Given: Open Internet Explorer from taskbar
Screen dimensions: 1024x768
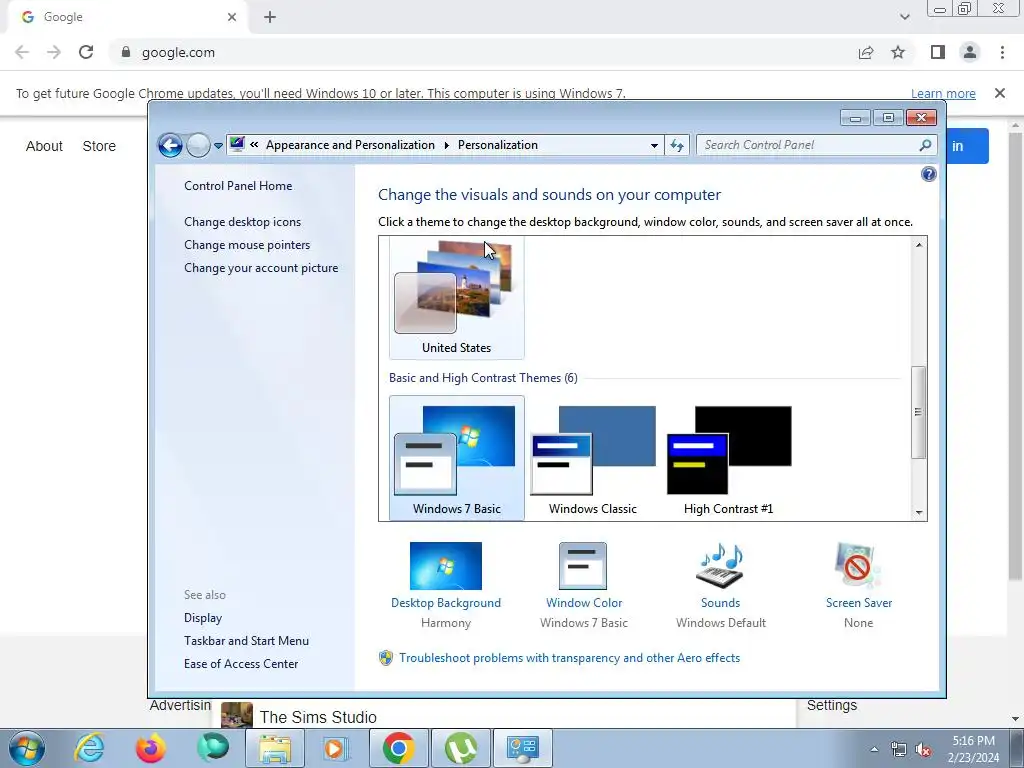Looking at the screenshot, I should [x=89, y=748].
